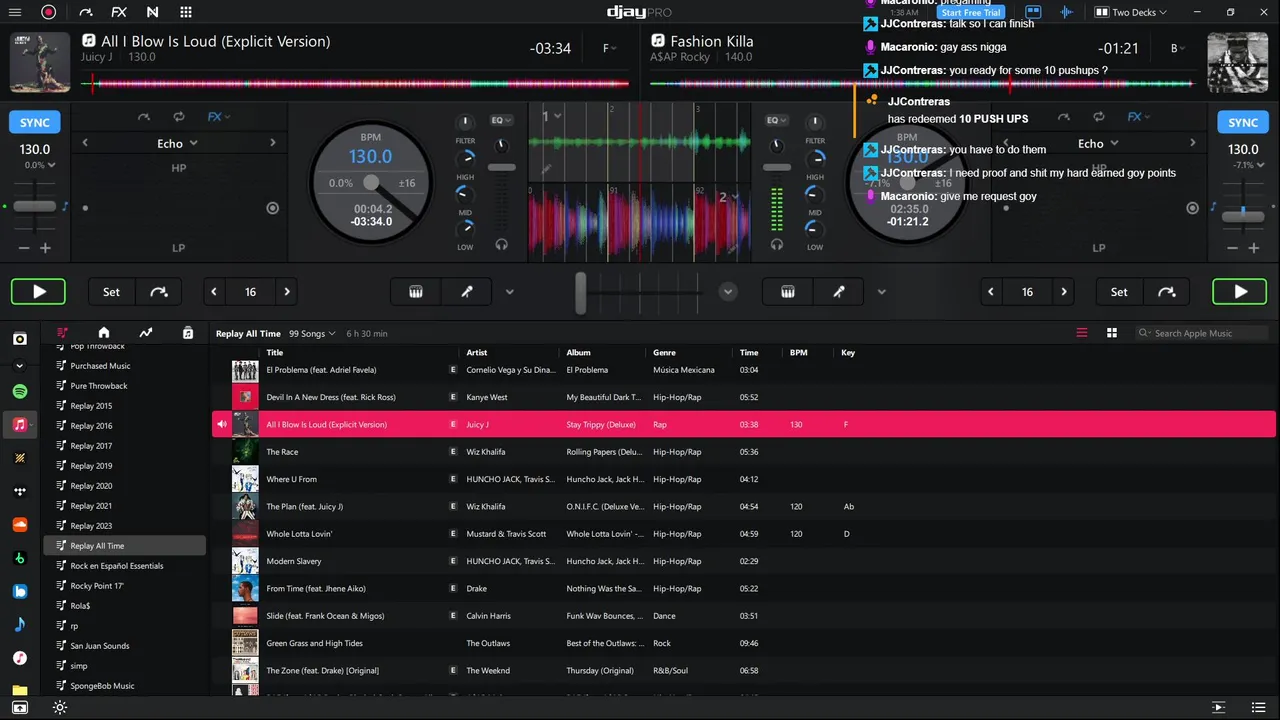Click Set cue on deck 1

pyautogui.click(x=111, y=292)
